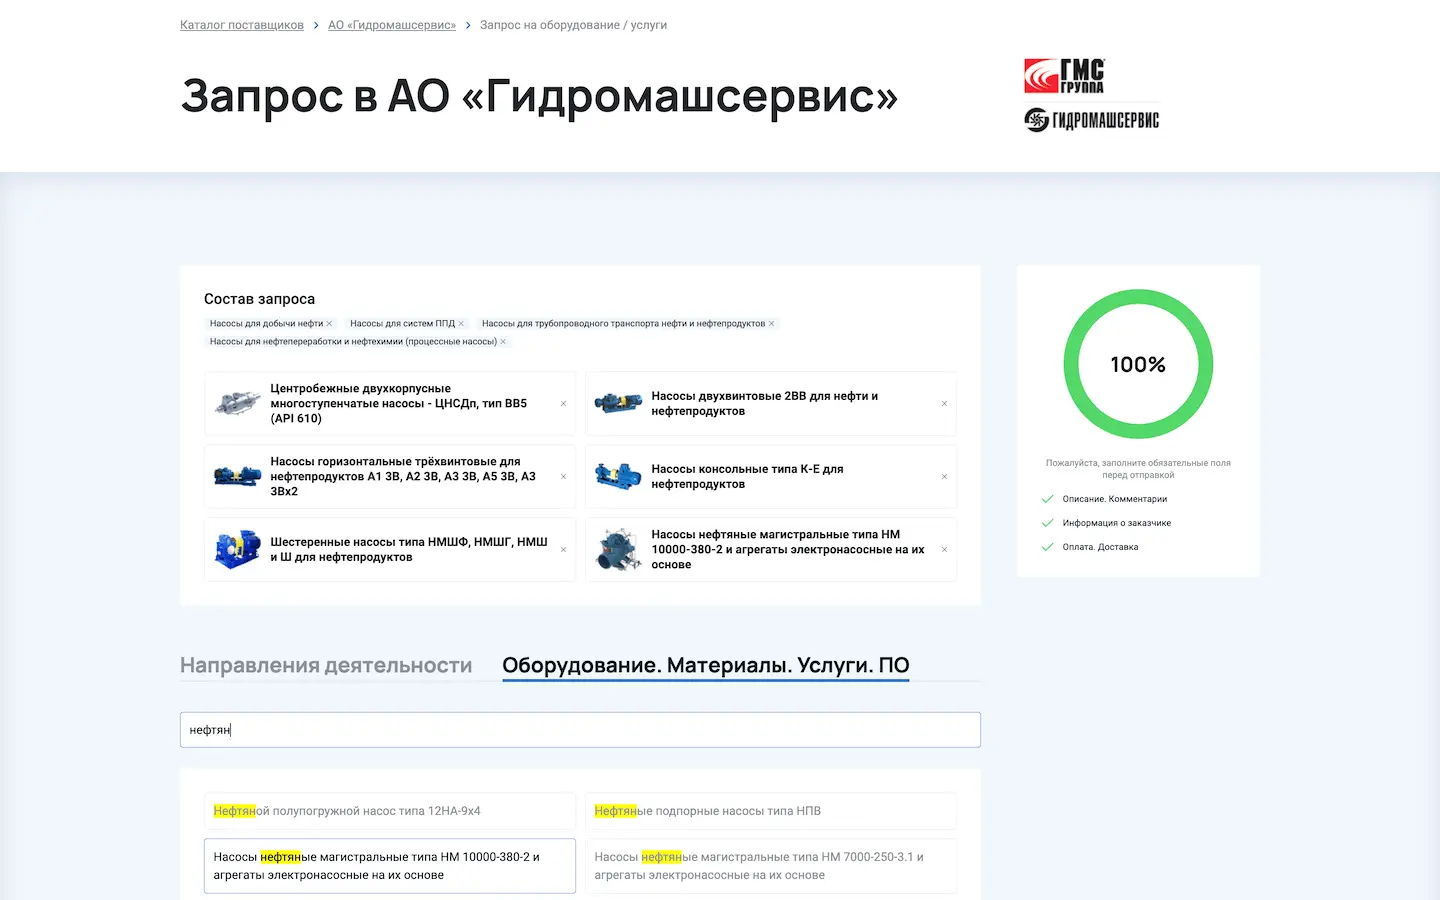Click the Шестеренные насосы типа НМШФ title
The width and height of the screenshot is (1440, 900).
coord(409,550)
